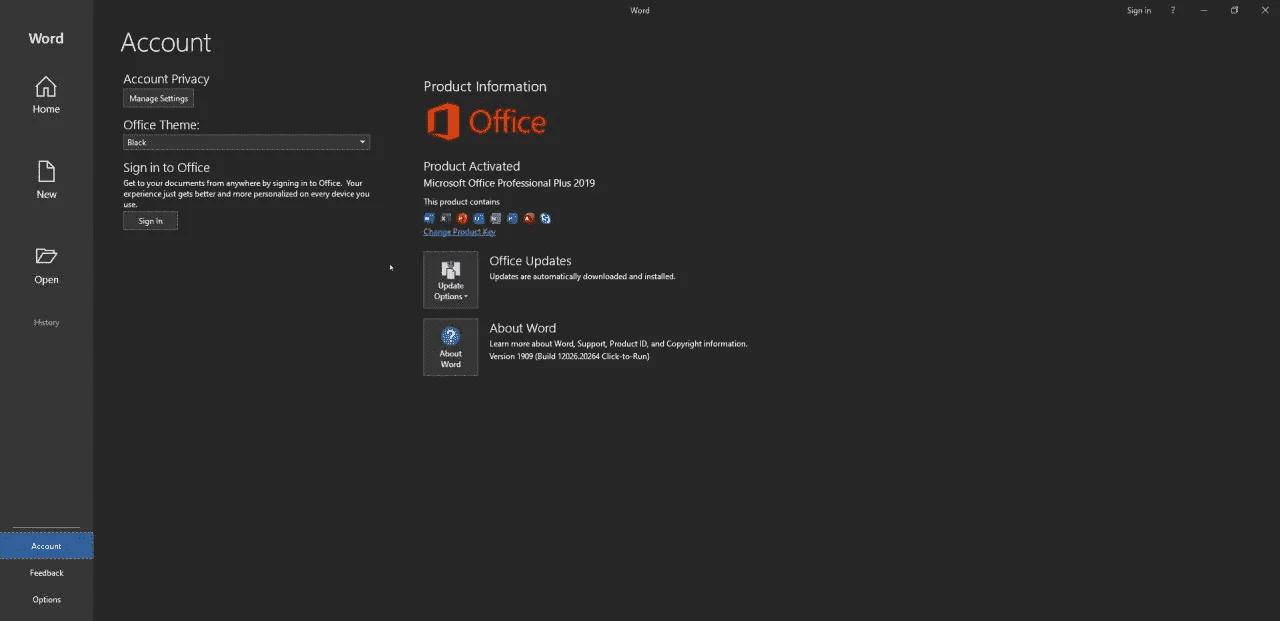Click the Manage Settings button
The height and width of the screenshot is (621, 1280).
coord(158,99)
